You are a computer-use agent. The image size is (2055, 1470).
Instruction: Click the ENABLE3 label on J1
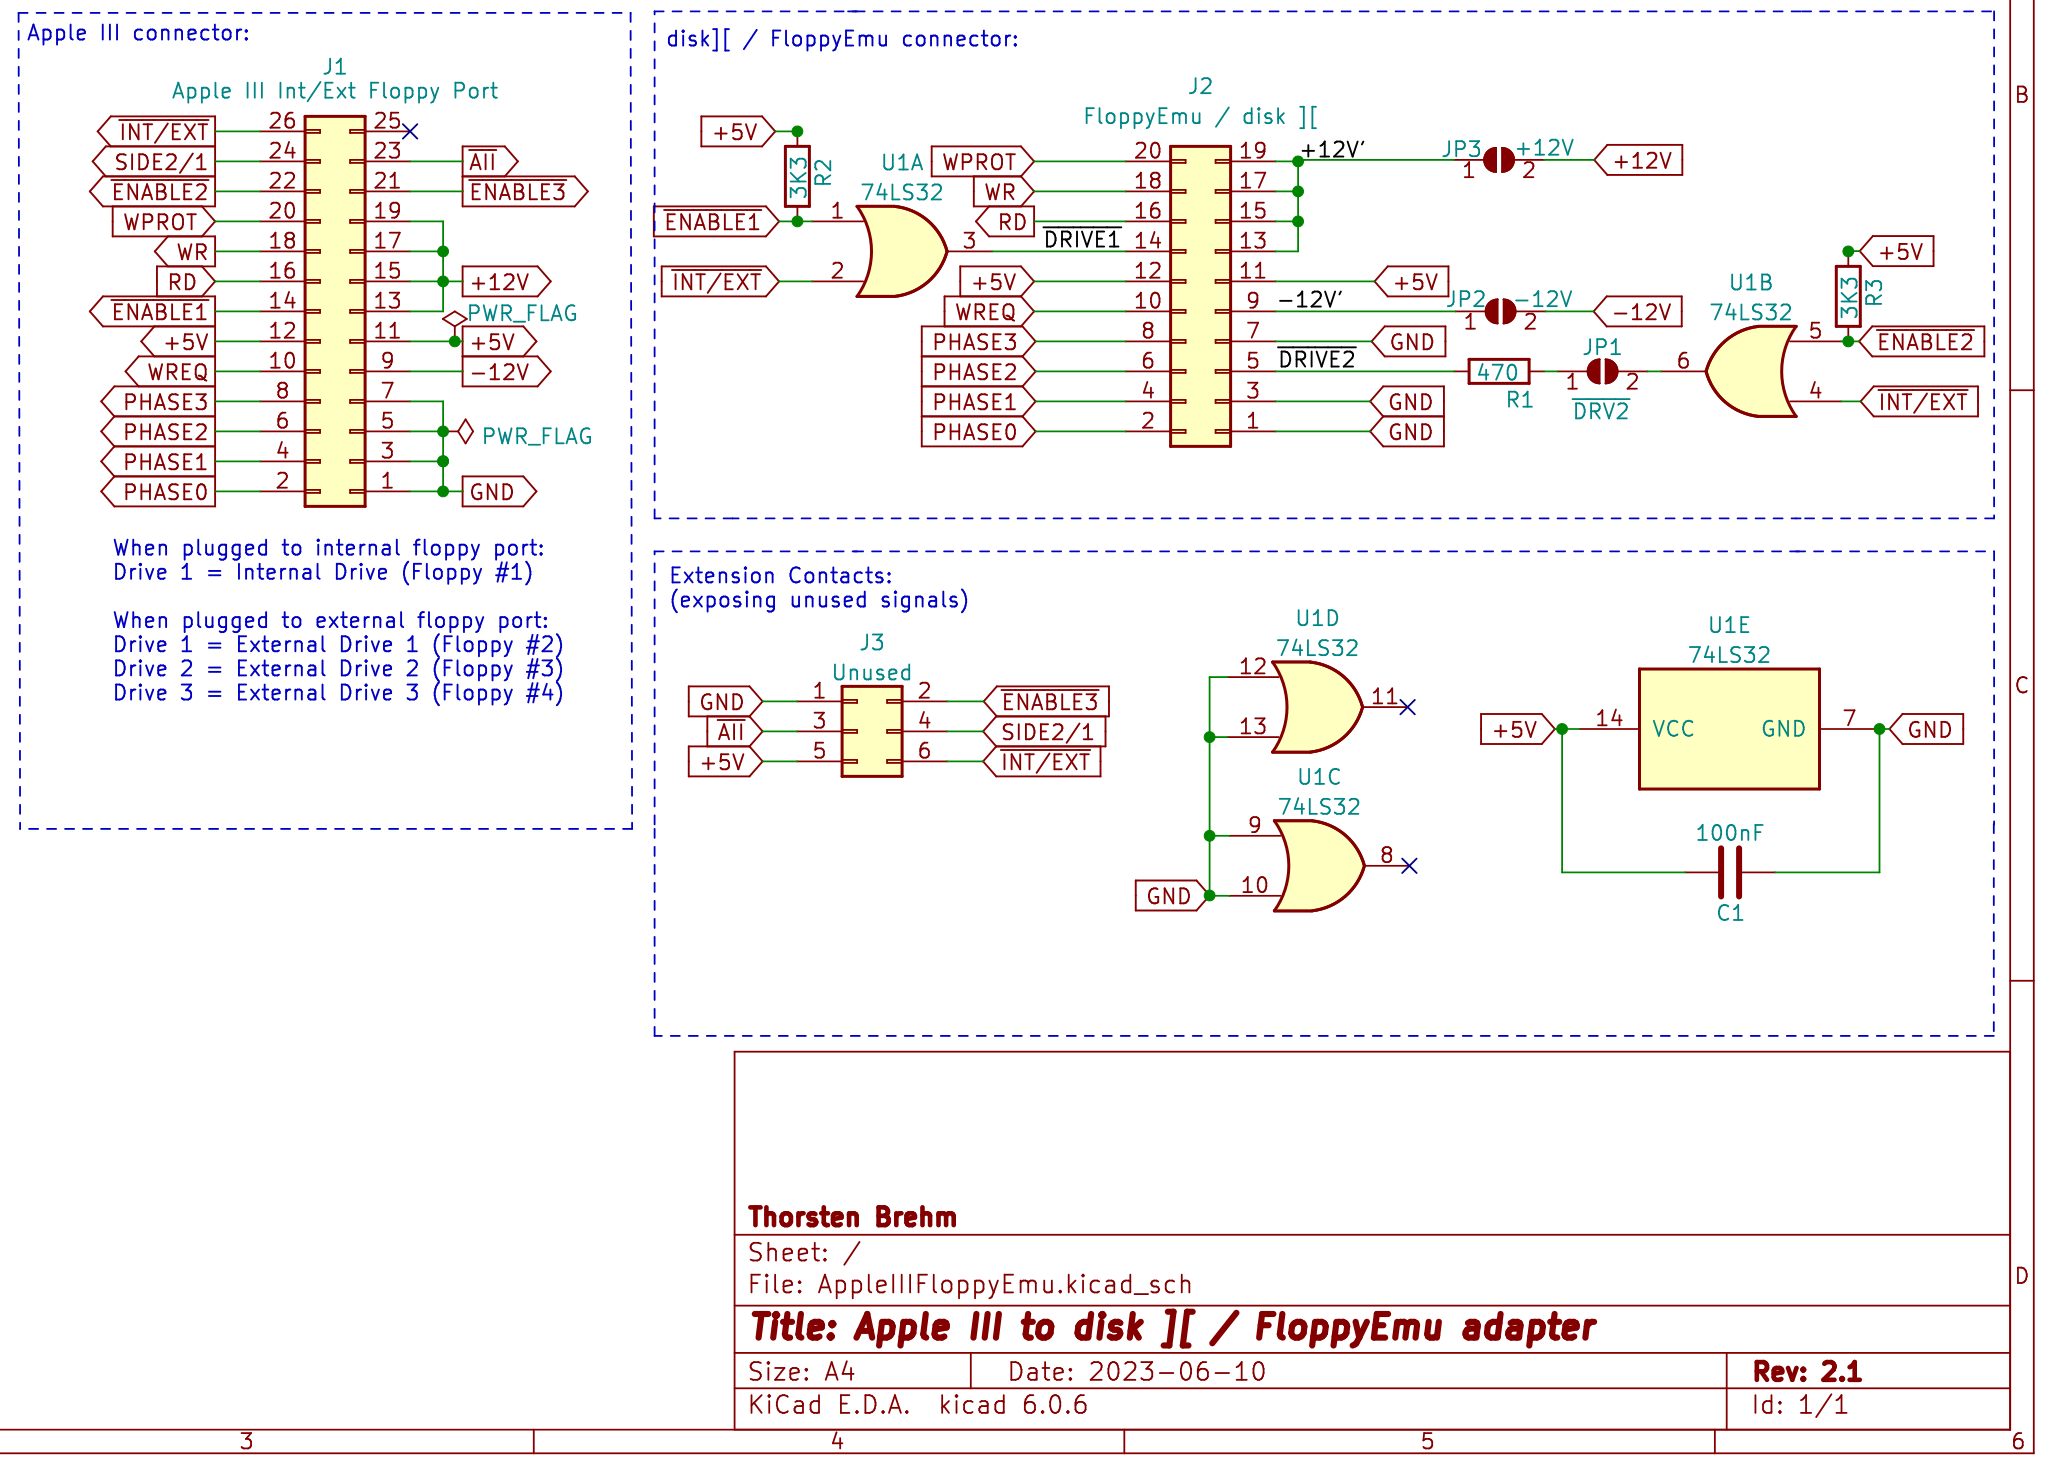[520, 192]
